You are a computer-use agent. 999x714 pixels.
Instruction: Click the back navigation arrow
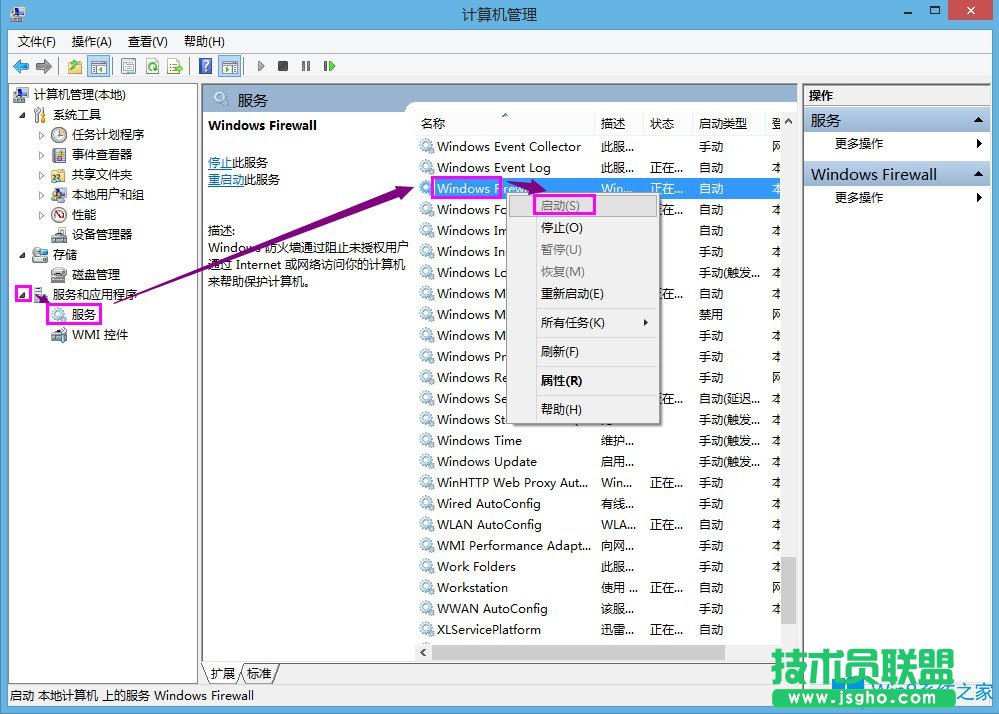pyautogui.click(x=21, y=66)
